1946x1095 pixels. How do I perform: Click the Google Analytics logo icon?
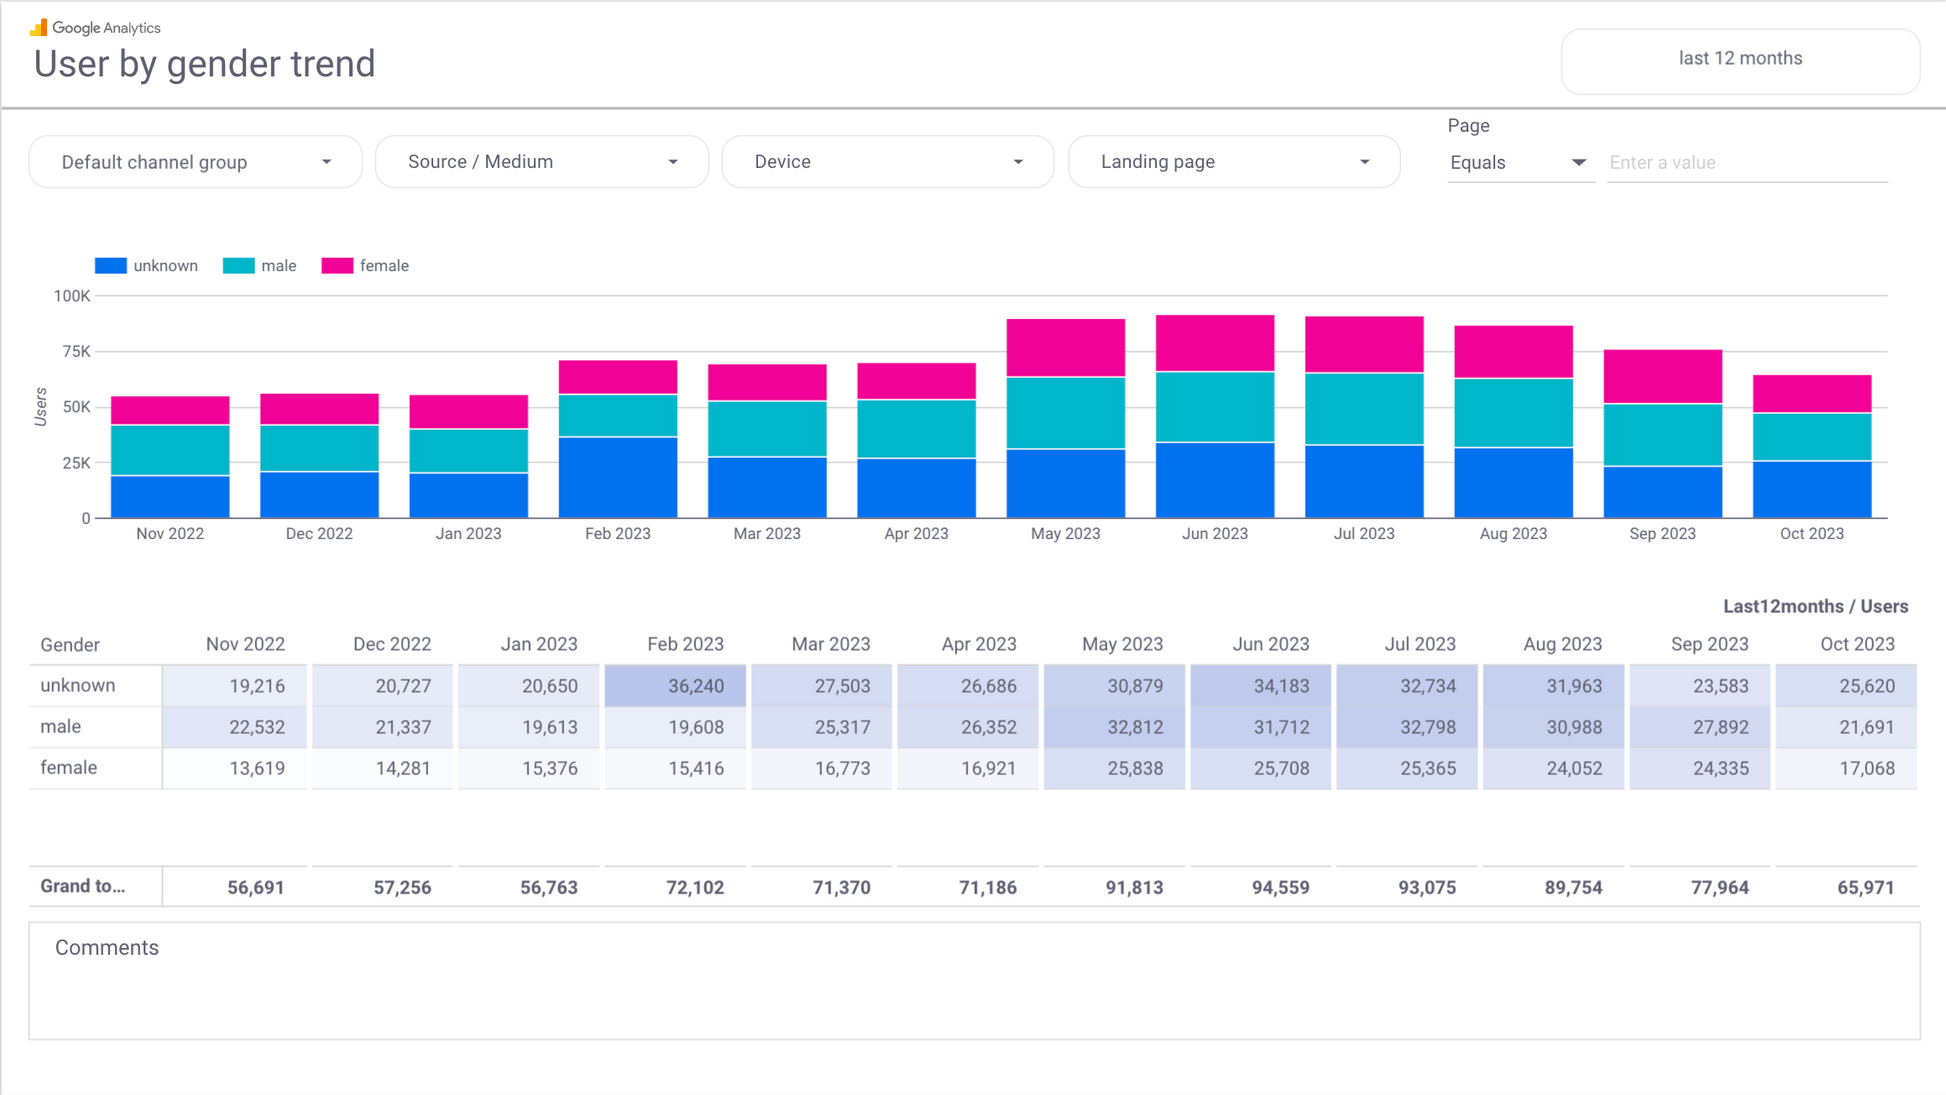39,27
